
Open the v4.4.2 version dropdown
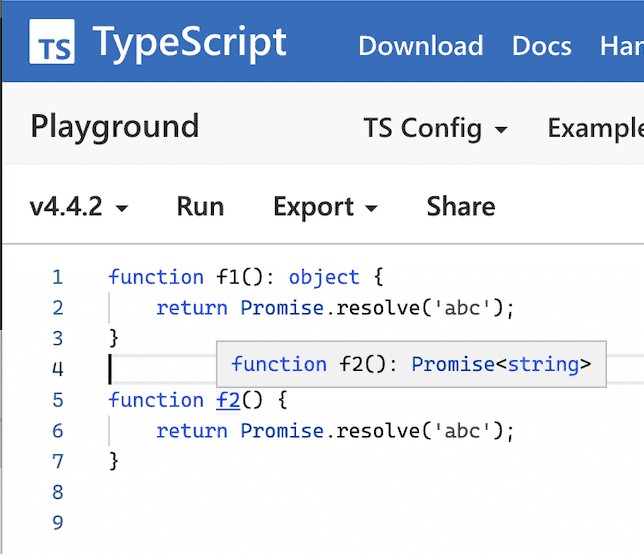click(79, 207)
